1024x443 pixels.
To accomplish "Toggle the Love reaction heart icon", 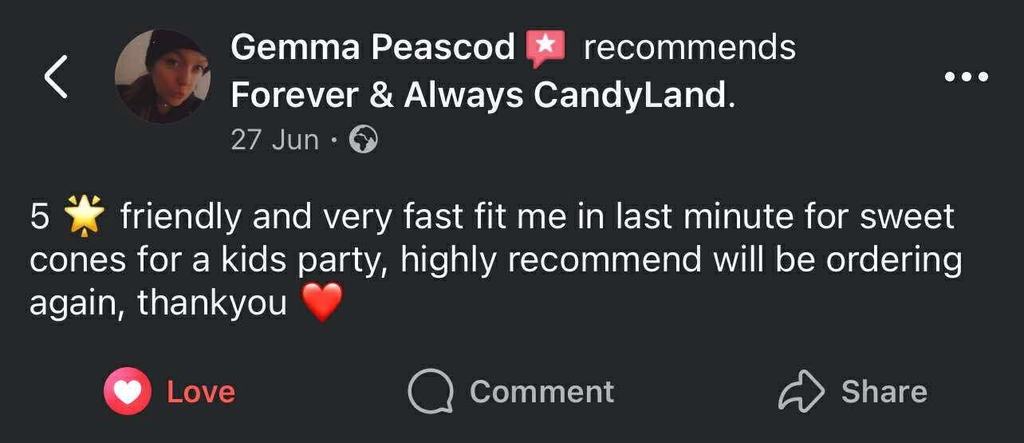I will coord(128,392).
